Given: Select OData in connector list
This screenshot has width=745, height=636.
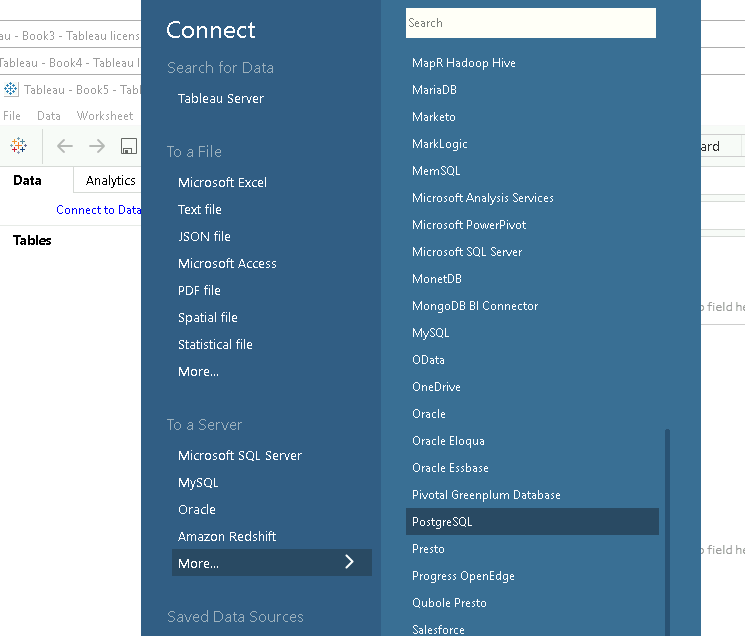Looking at the screenshot, I should pos(428,360).
